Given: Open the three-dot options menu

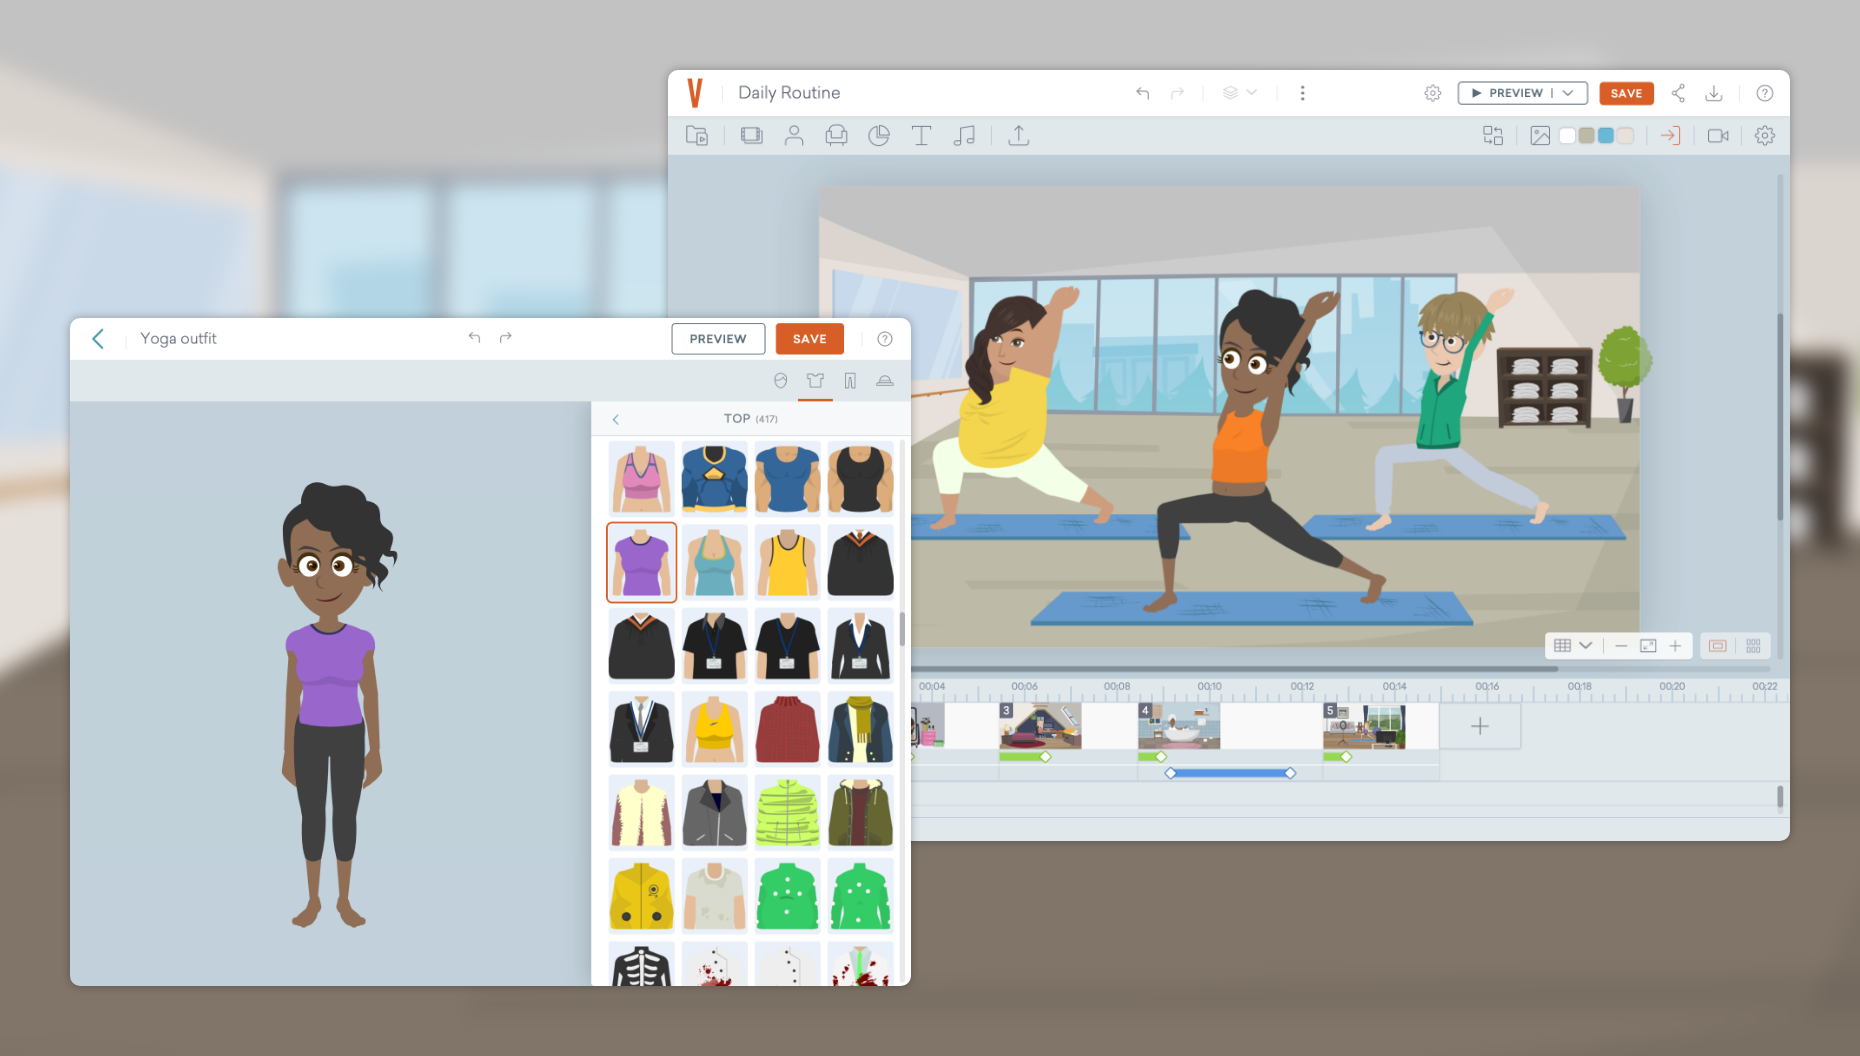Looking at the screenshot, I should tap(1303, 92).
